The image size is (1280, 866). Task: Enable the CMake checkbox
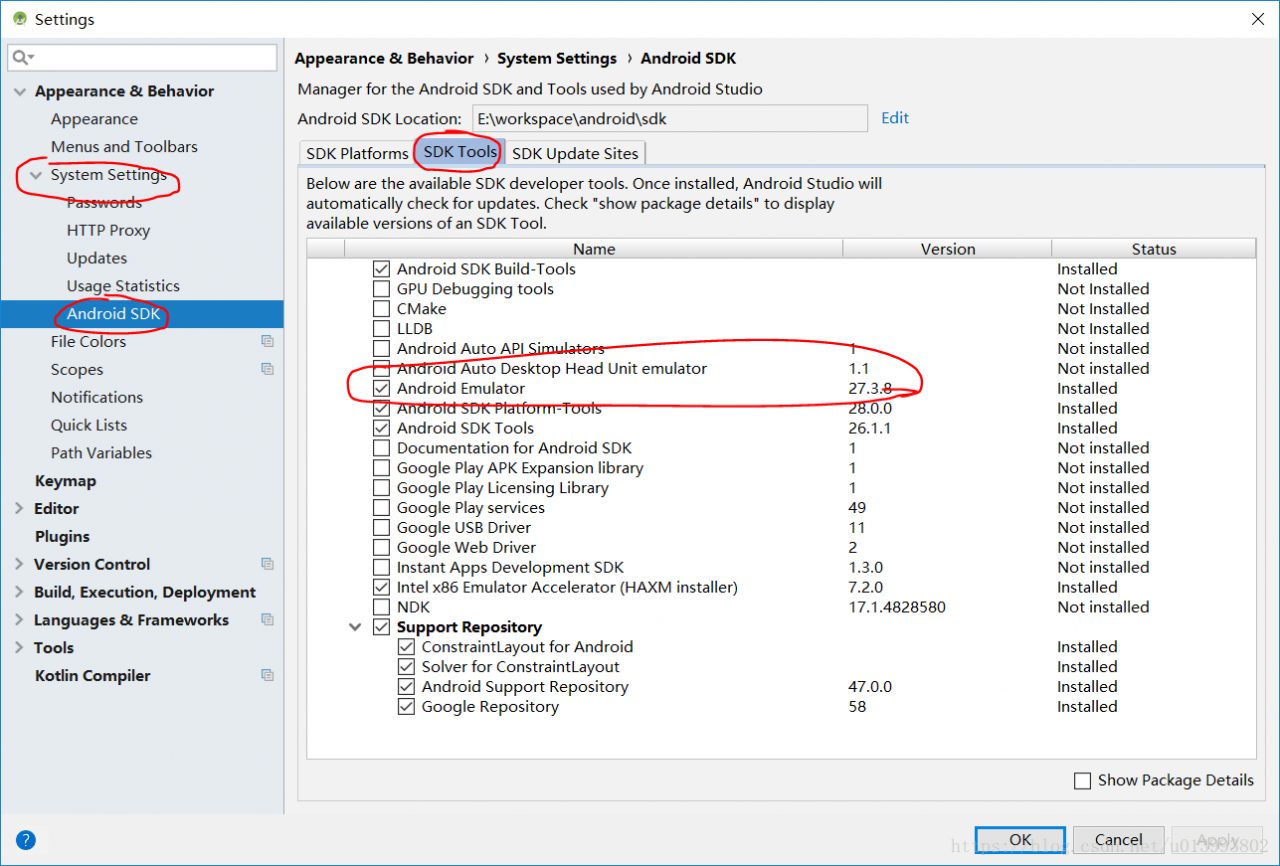pos(381,309)
